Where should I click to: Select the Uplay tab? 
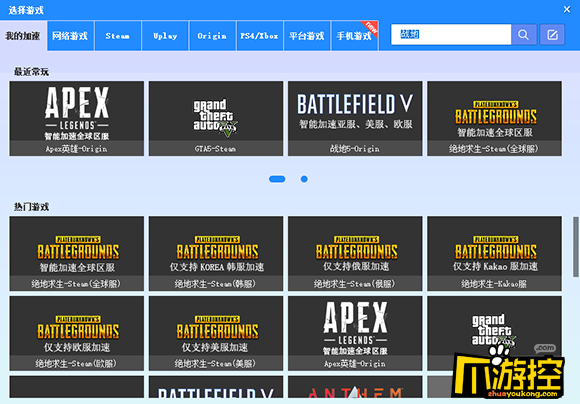click(165, 36)
